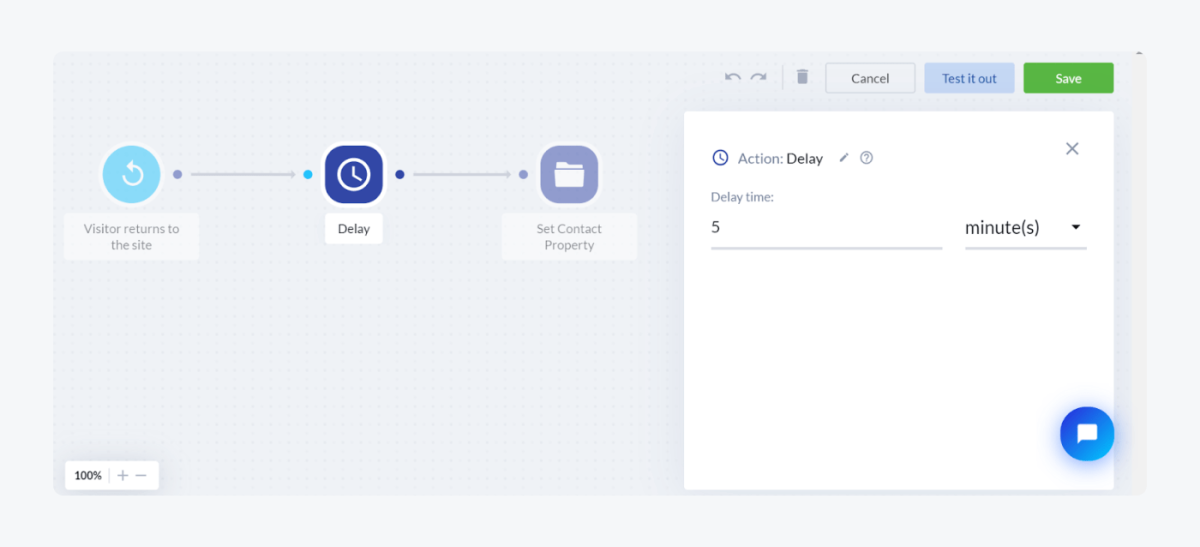Click the Delay node output connector dot
The image size is (1200, 547).
coord(400,174)
